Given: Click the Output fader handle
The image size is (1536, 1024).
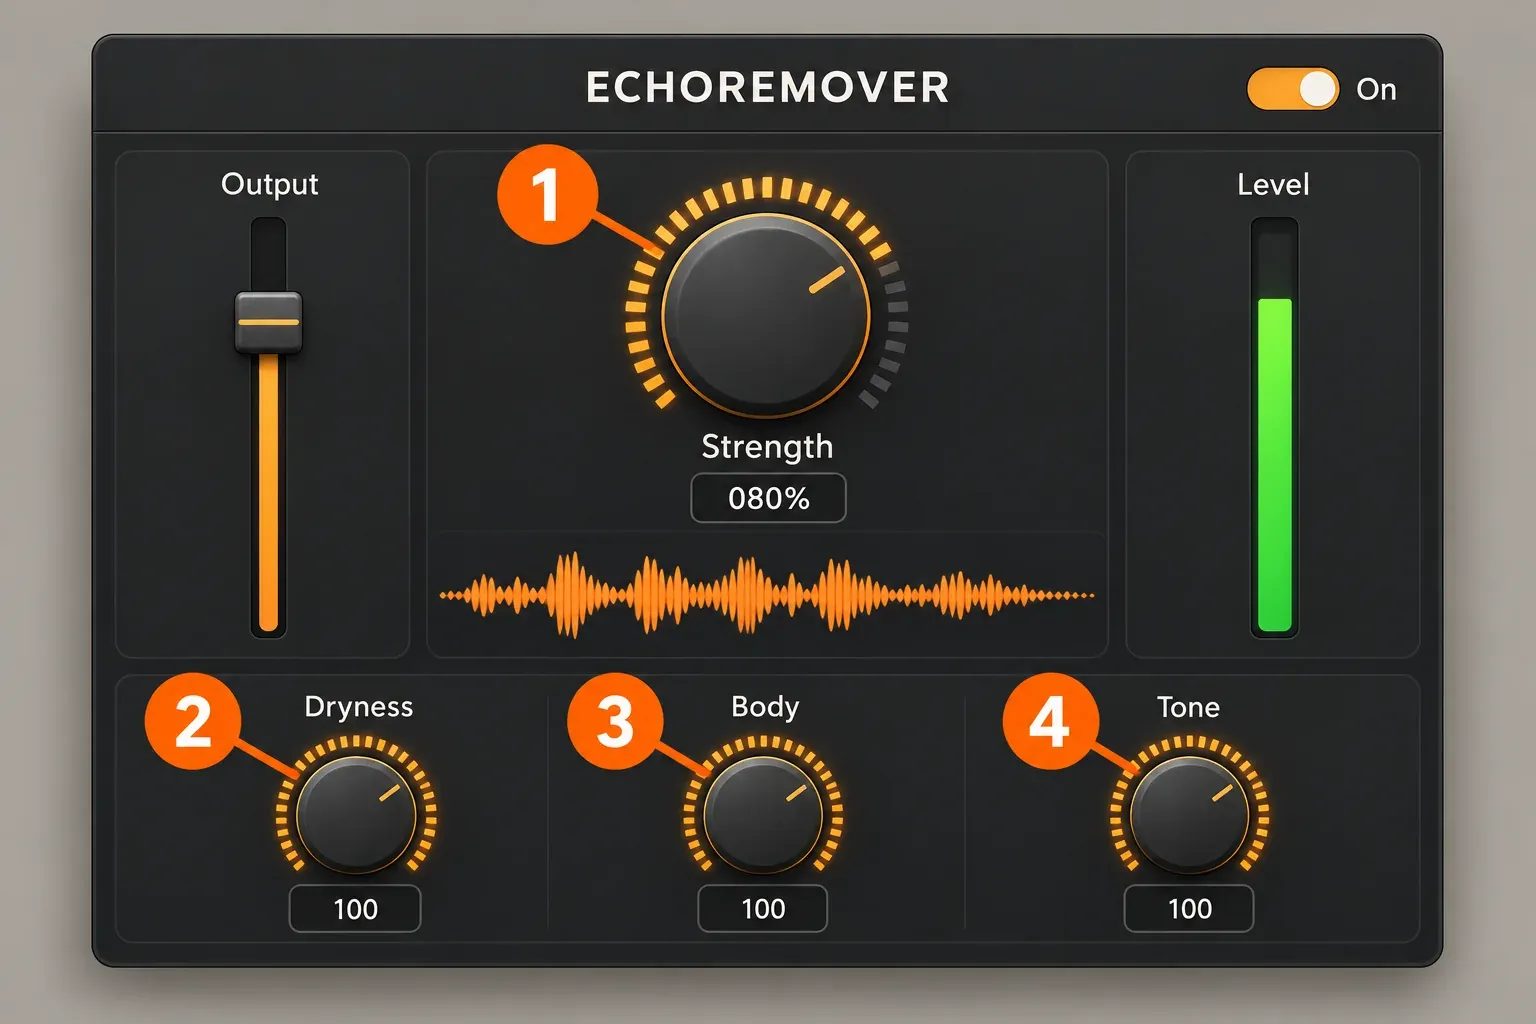Looking at the screenshot, I should 268,322.
